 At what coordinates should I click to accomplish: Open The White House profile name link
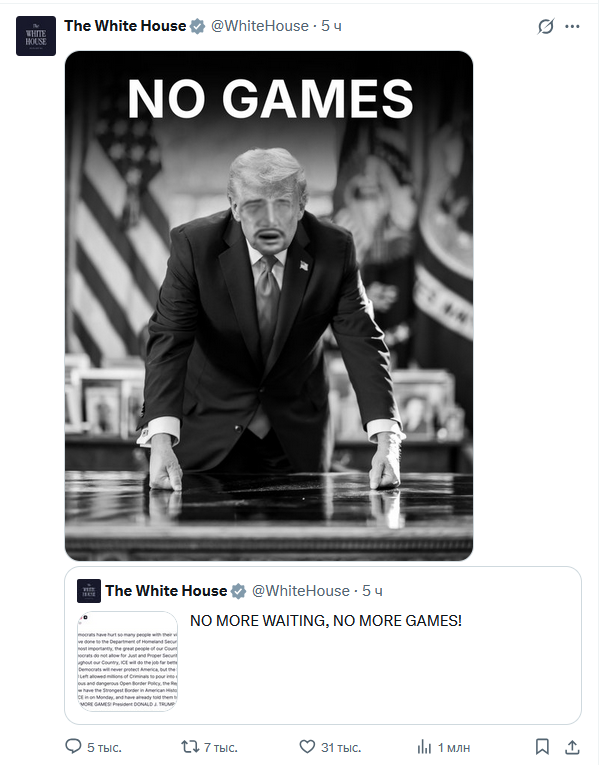125,25
